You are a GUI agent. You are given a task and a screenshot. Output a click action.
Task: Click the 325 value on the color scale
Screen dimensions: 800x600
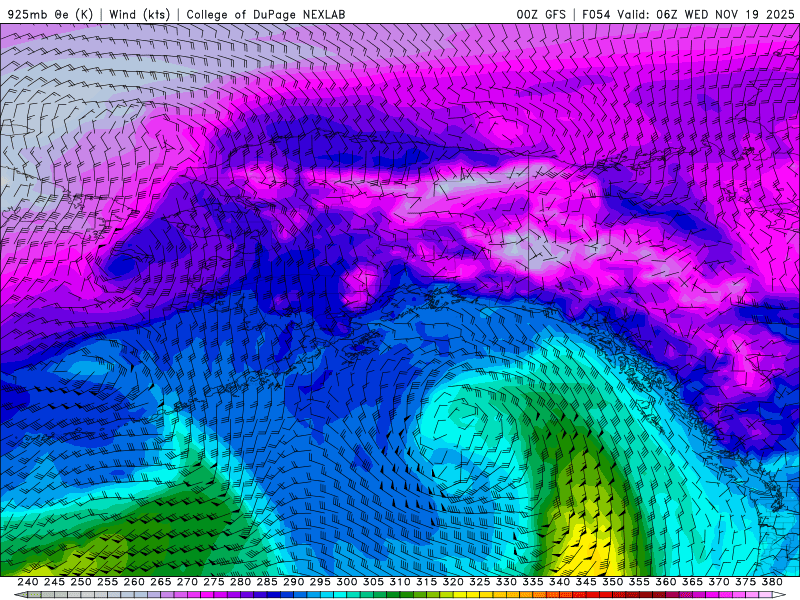480,582
